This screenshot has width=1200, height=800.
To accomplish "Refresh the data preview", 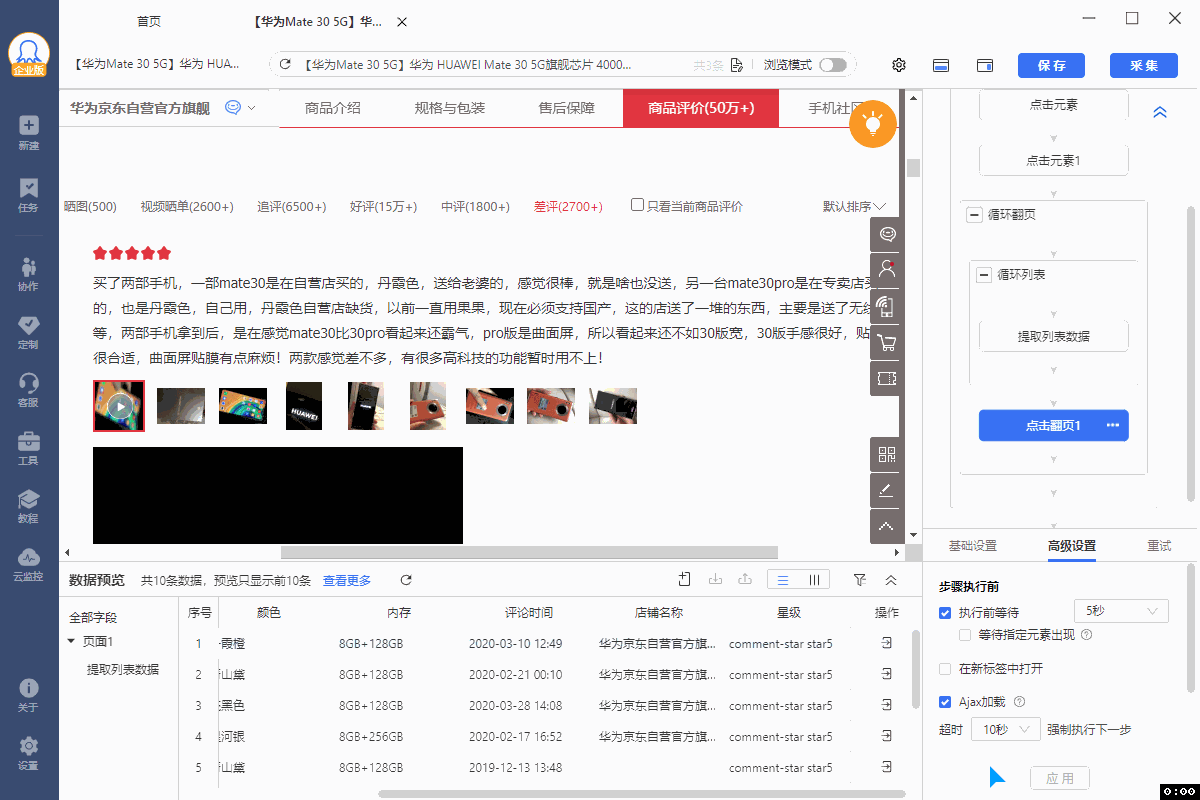I will click(406, 580).
